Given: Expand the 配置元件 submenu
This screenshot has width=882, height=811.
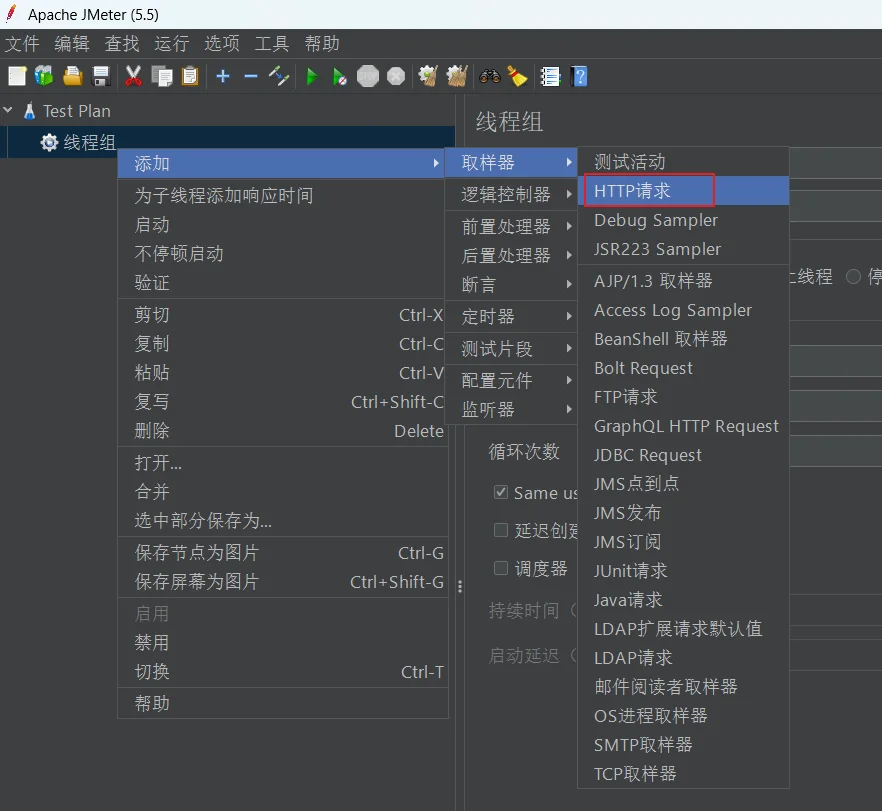Looking at the screenshot, I should 511,381.
